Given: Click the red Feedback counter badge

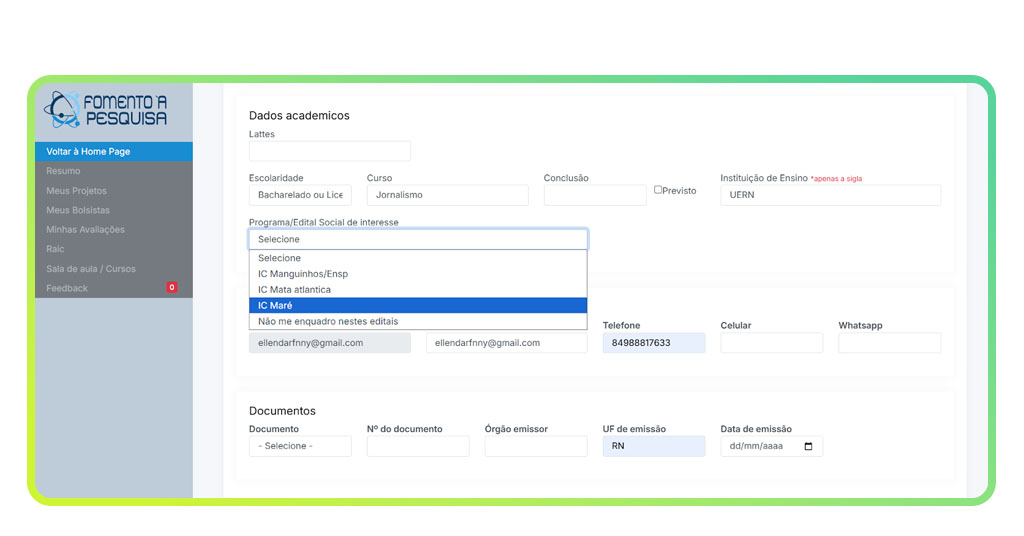Looking at the screenshot, I should 172,288.
